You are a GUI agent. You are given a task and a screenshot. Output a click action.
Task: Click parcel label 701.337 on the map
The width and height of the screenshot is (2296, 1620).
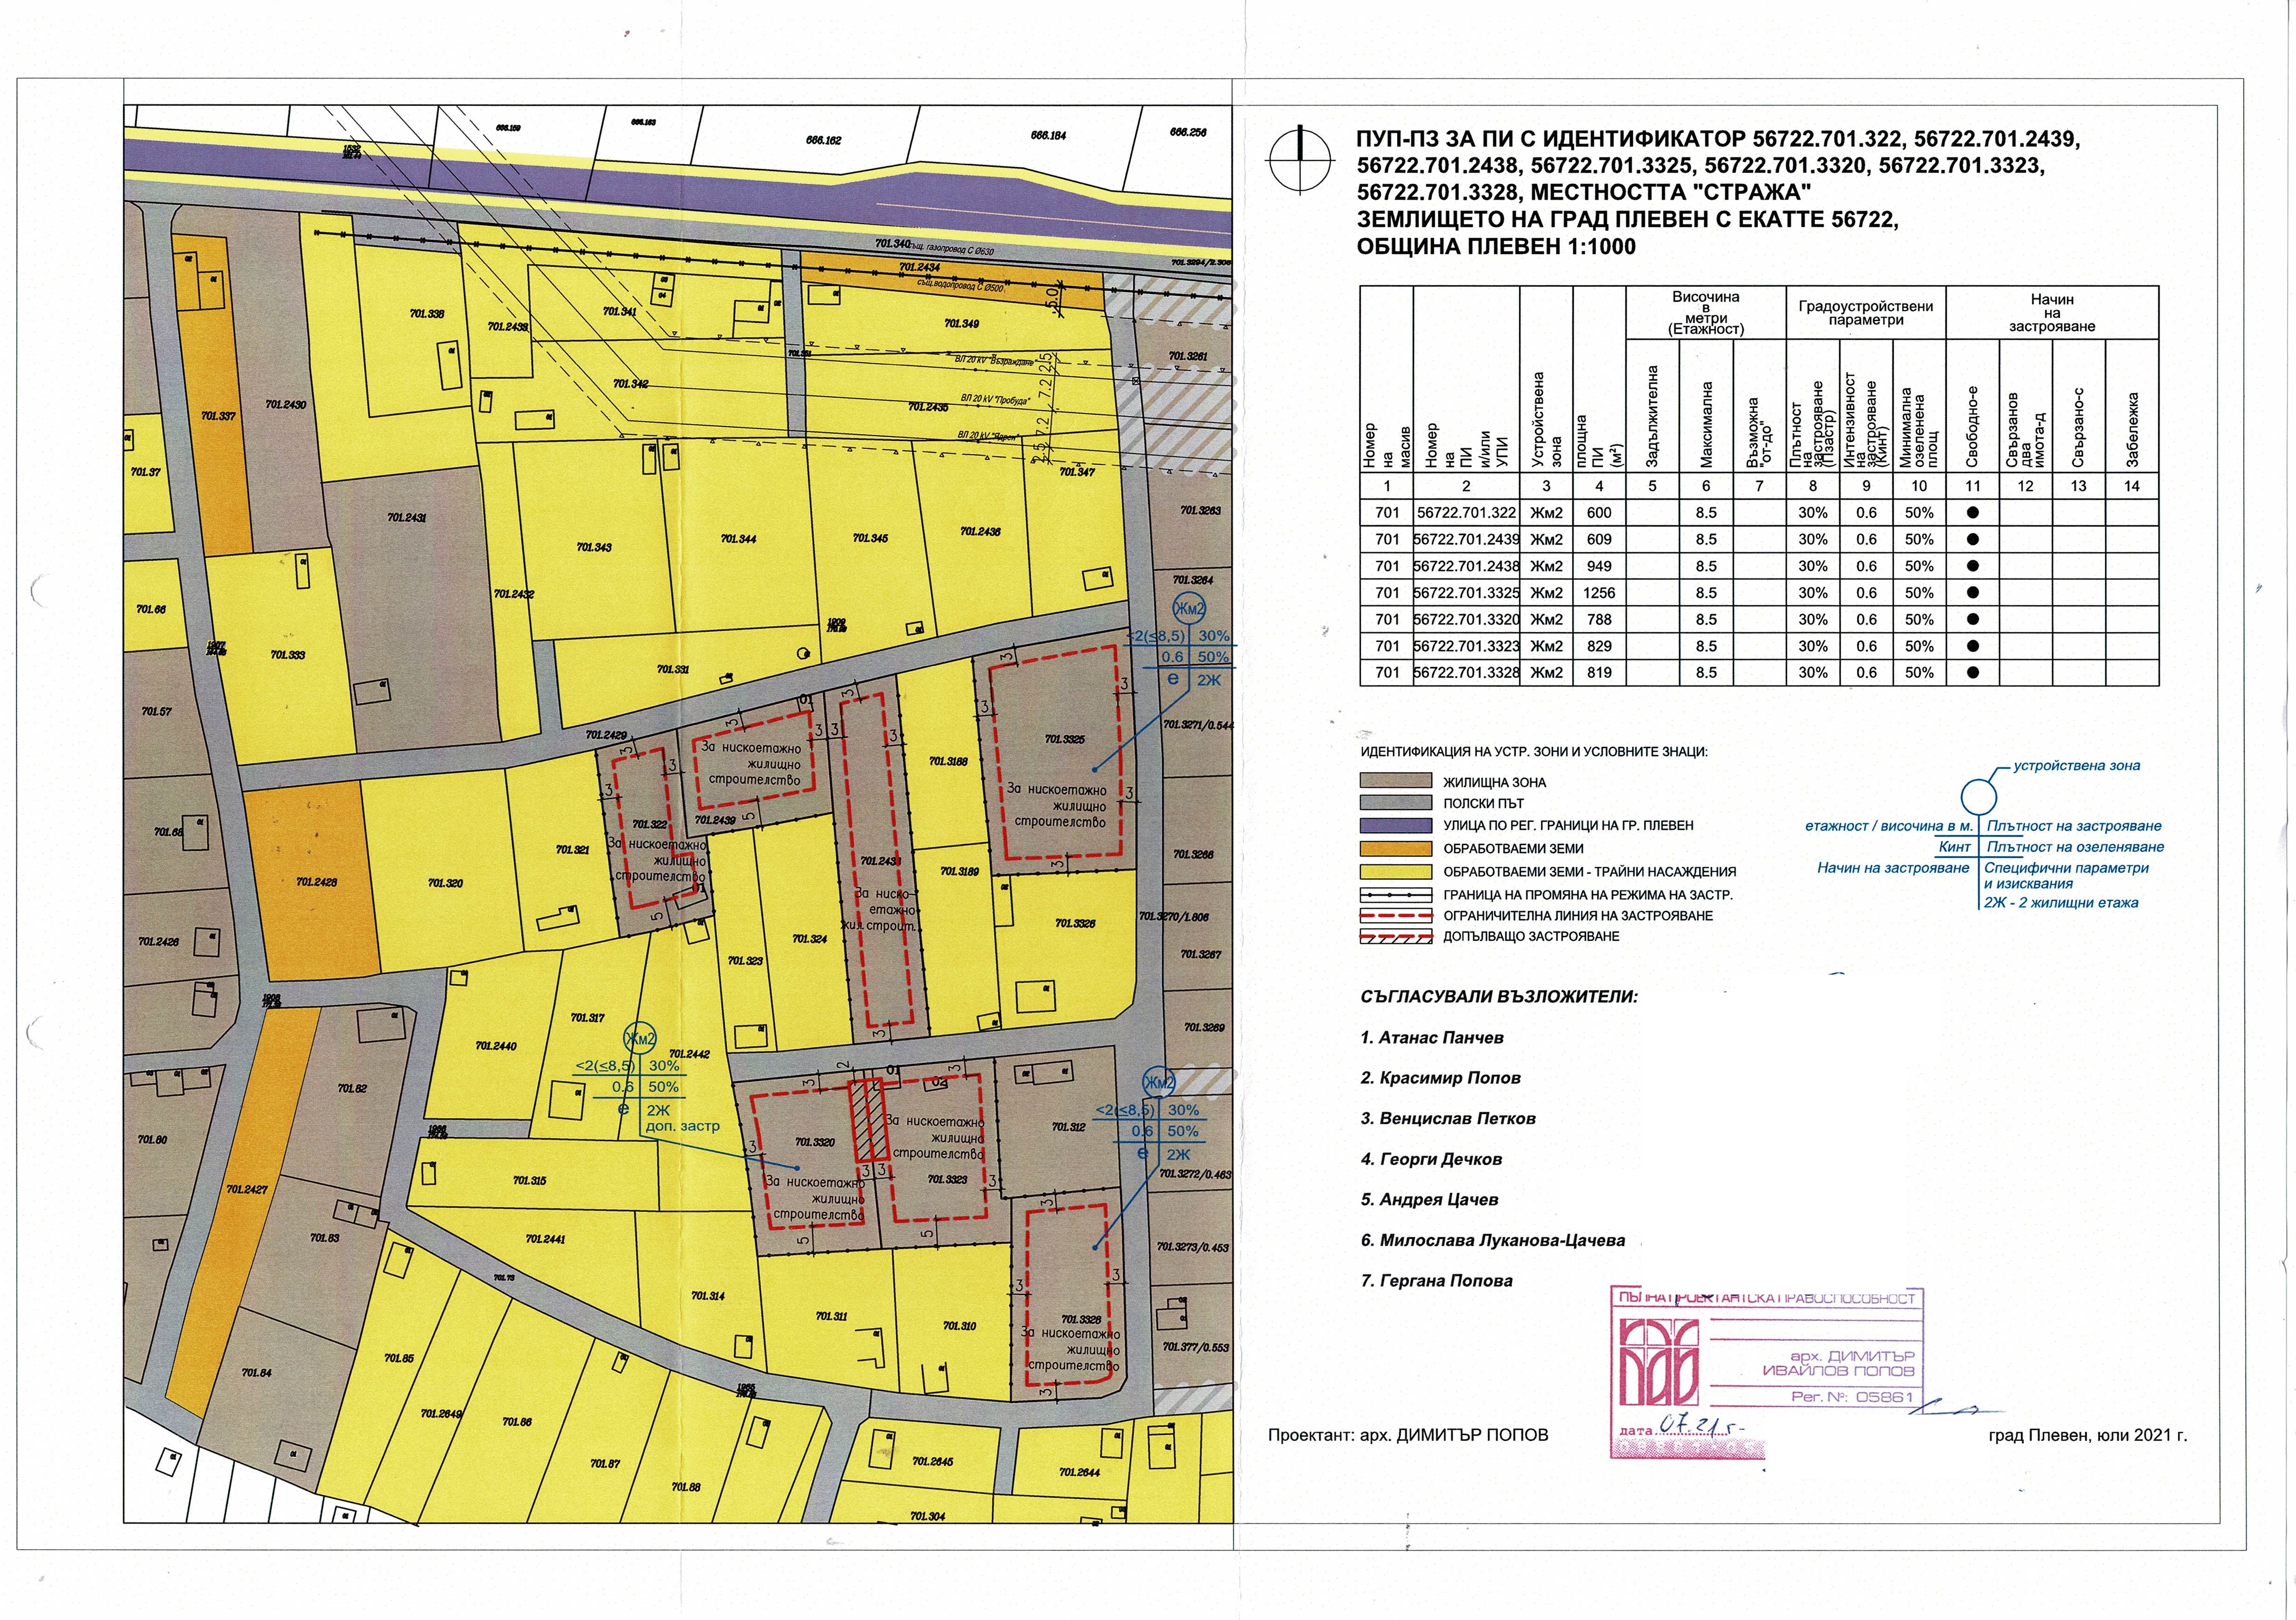218,416
